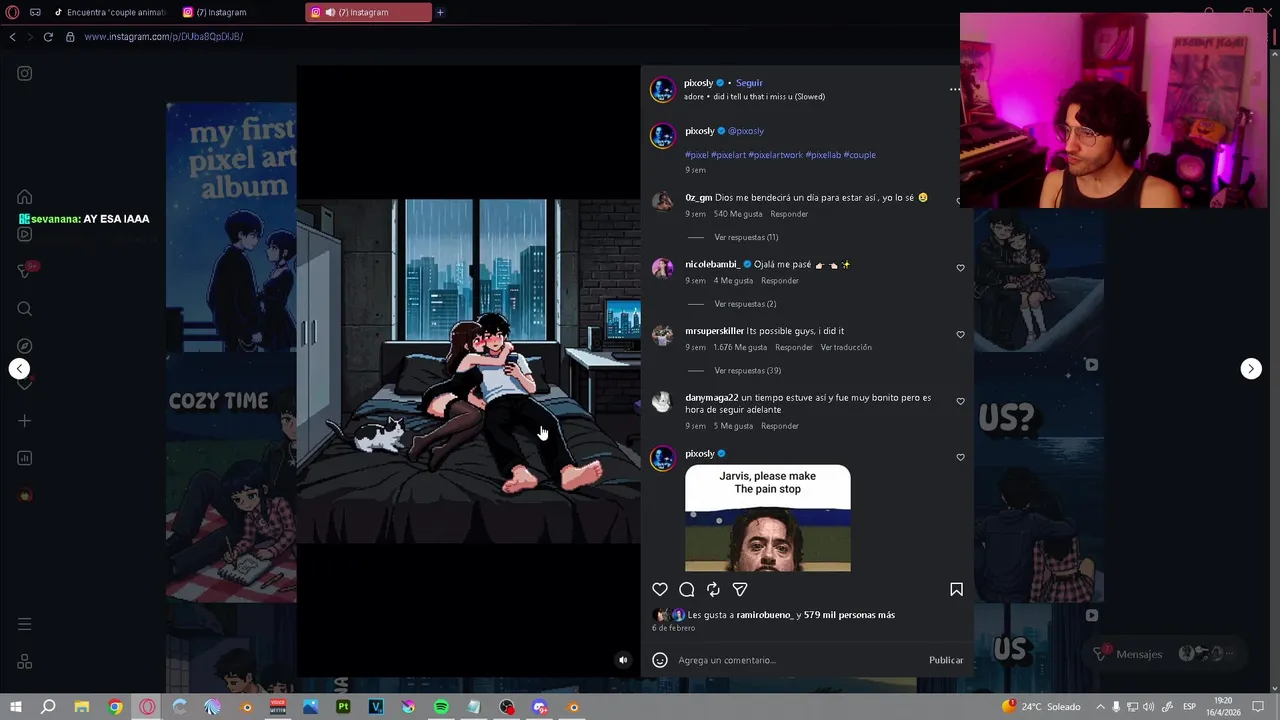Image resolution: width=1280 pixels, height=720 pixels.
Task: Follow pixosly with Seguir link
Action: tap(749, 83)
